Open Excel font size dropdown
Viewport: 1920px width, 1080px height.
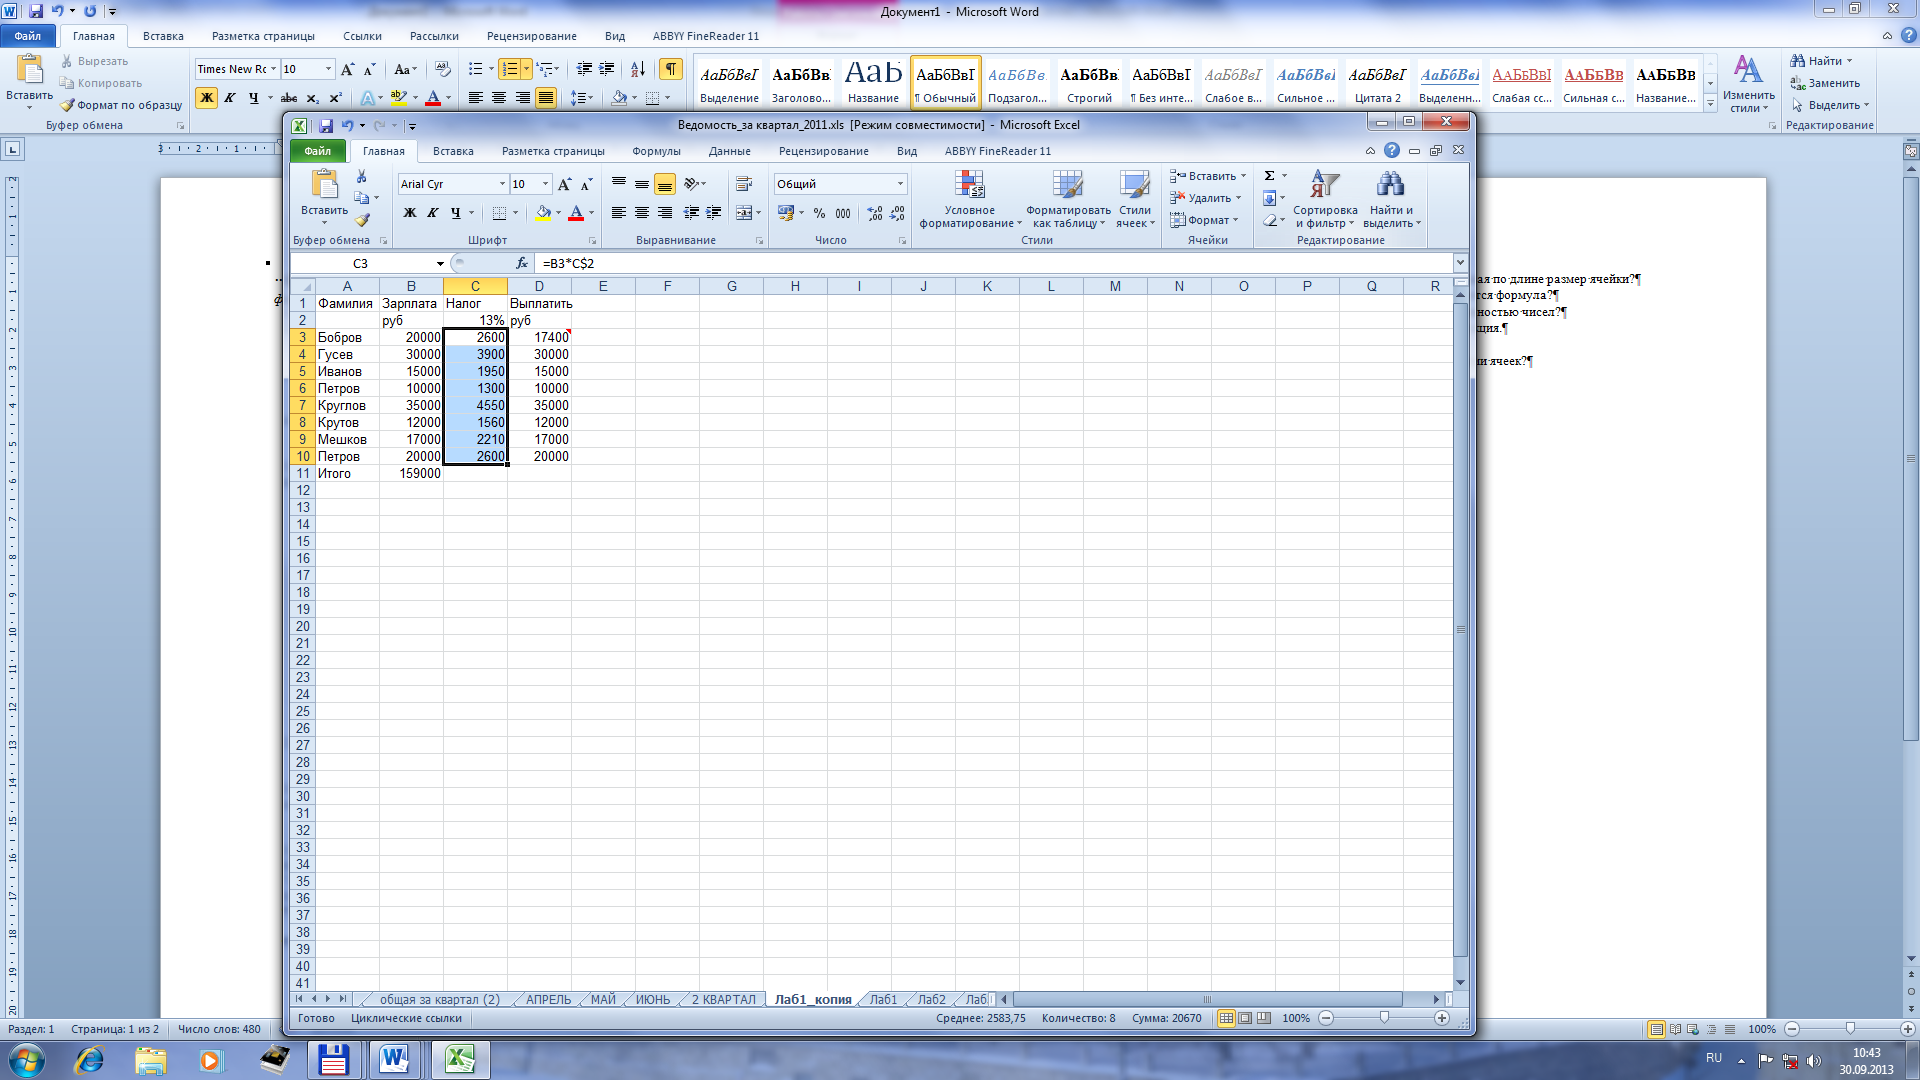click(545, 184)
